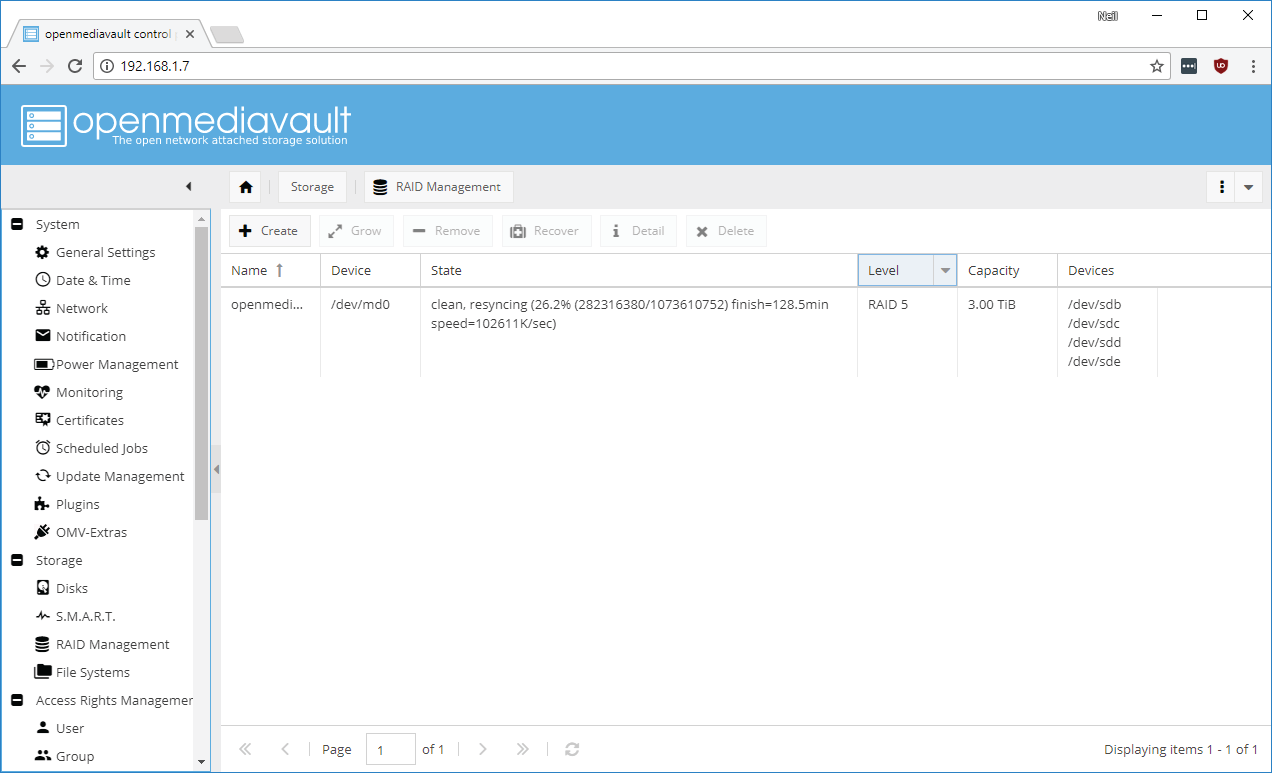Click the Recover button
This screenshot has width=1272, height=773.
(x=546, y=231)
